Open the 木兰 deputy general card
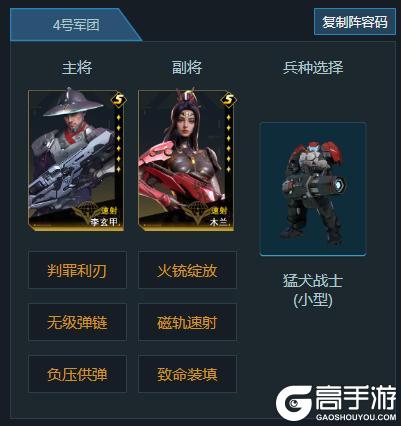Viewport: 401px width, 426px height. click(x=186, y=161)
